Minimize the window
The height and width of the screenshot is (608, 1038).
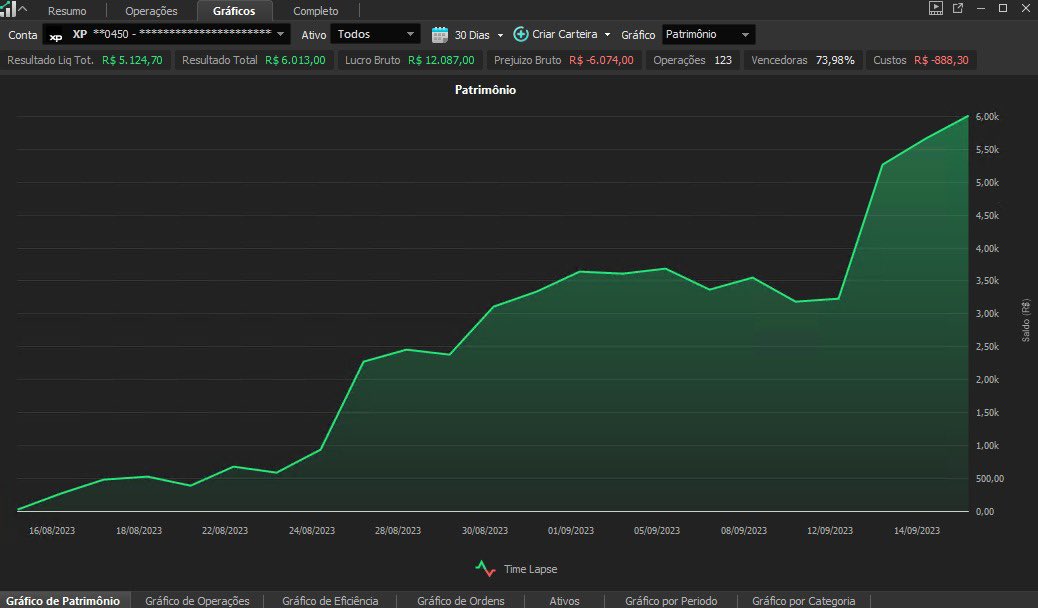(981, 8)
